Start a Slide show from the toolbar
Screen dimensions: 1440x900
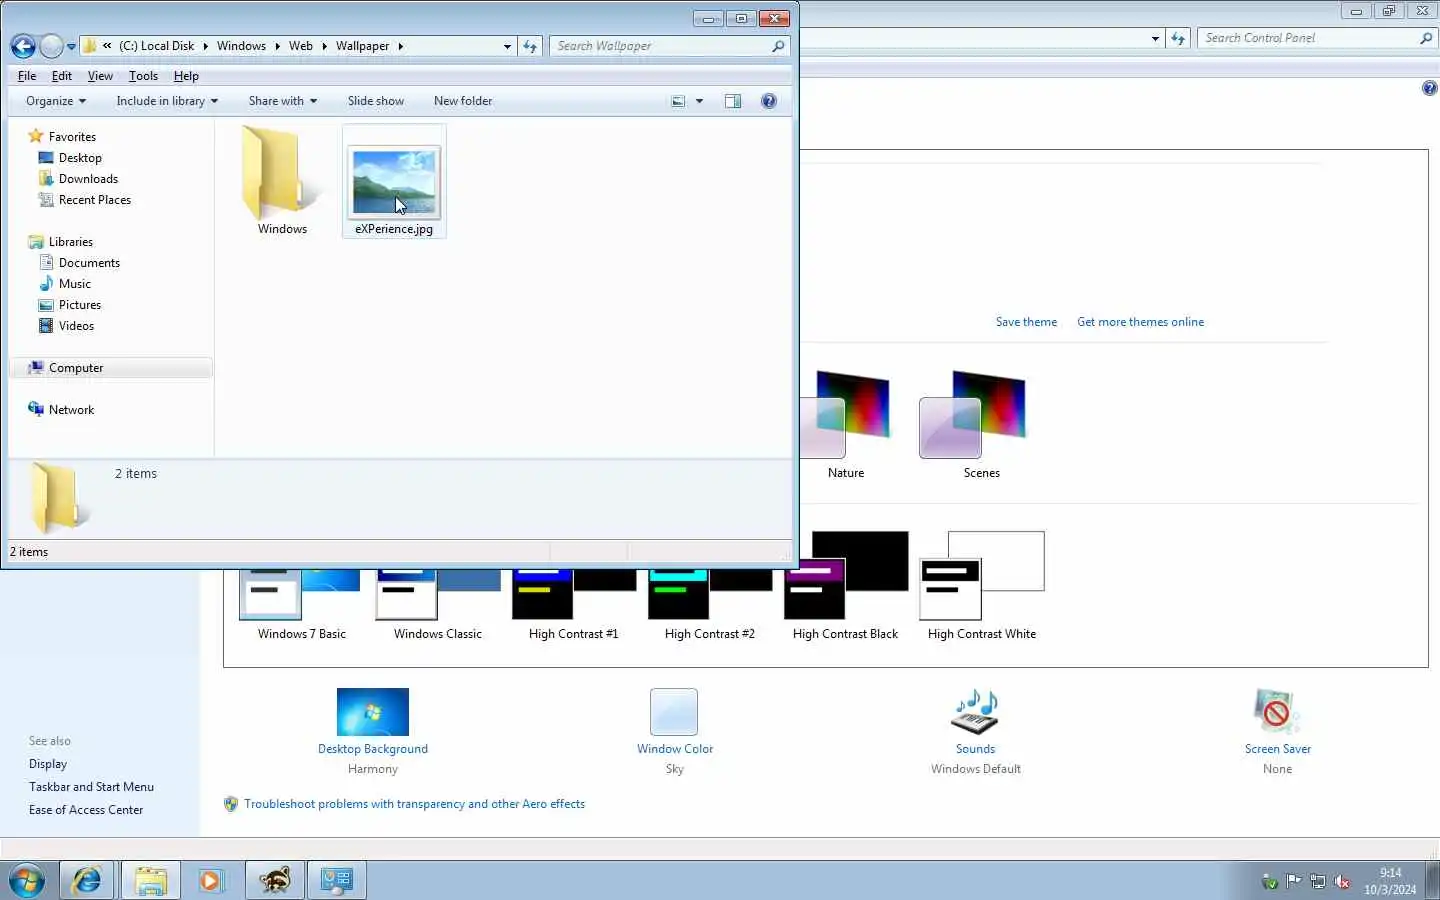376,101
